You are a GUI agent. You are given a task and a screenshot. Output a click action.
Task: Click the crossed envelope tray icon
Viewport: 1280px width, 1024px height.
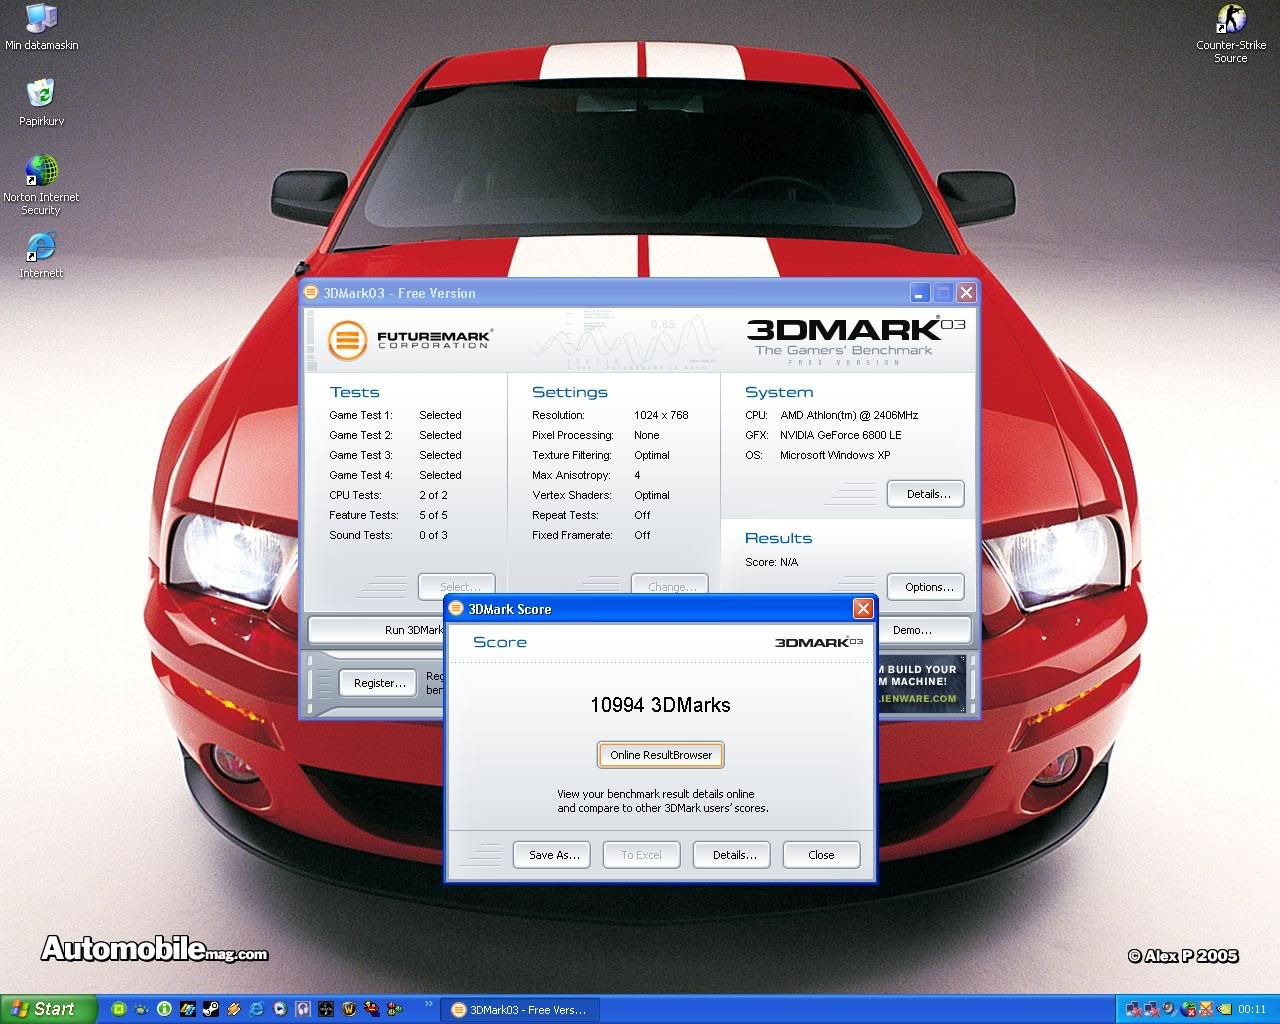coord(1206,1009)
